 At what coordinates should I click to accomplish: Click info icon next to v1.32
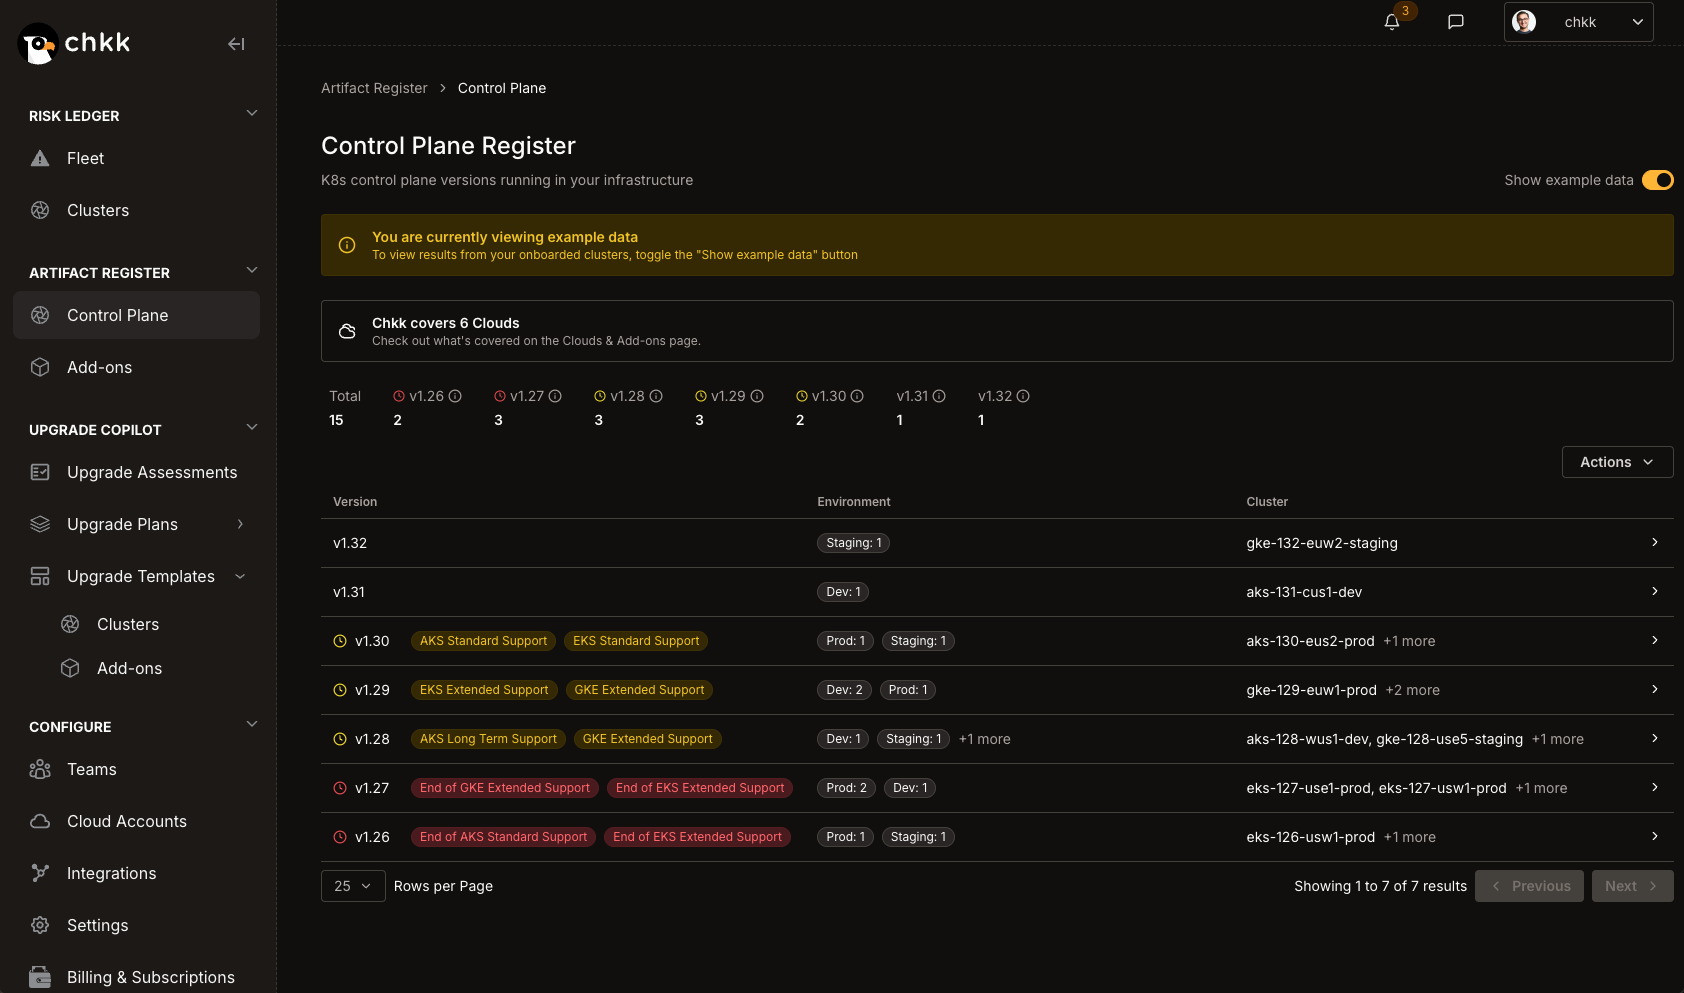[1023, 396]
